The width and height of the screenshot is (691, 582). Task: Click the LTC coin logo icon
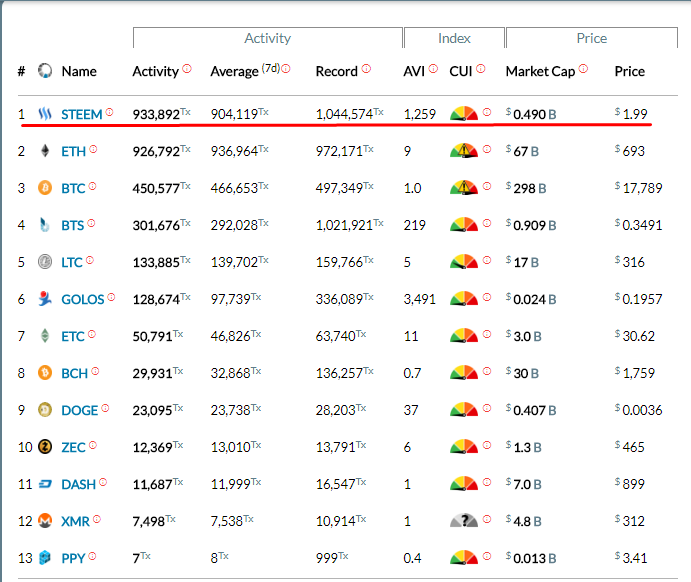(45, 262)
